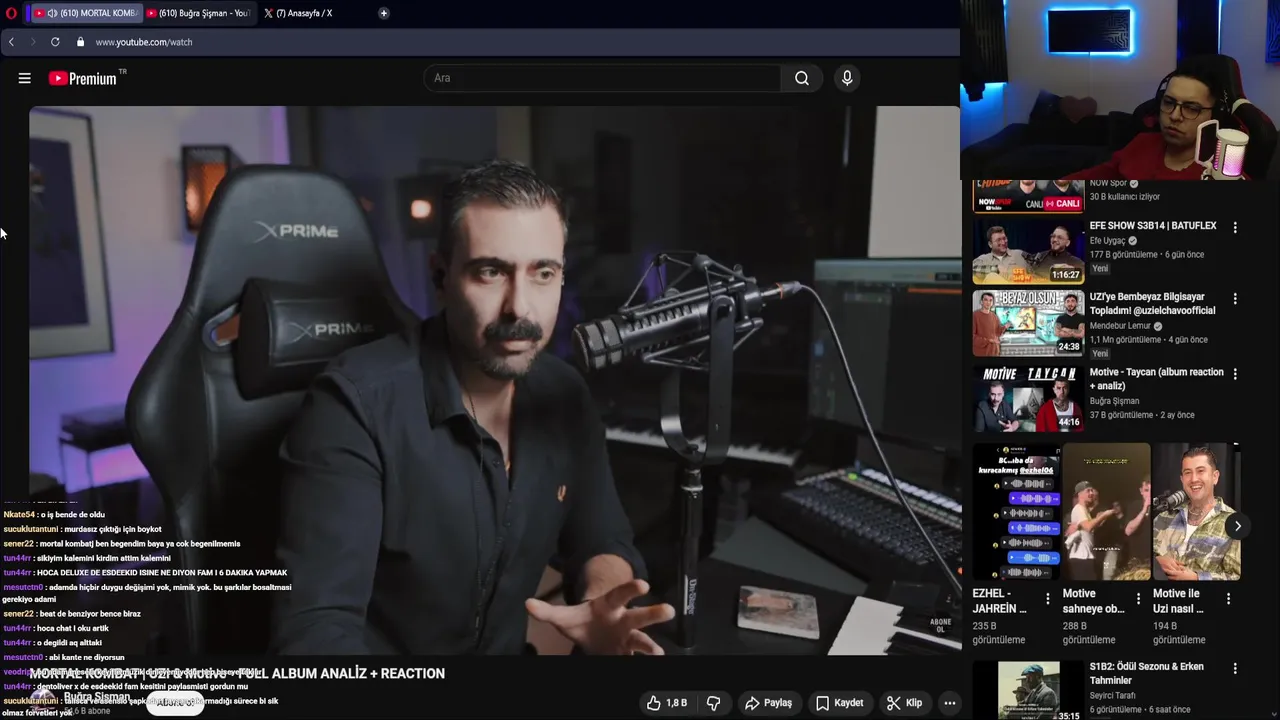Open options for Motive sahneye short
1280x720 pixels.
pyautogui.click(x=1138, y=598)
